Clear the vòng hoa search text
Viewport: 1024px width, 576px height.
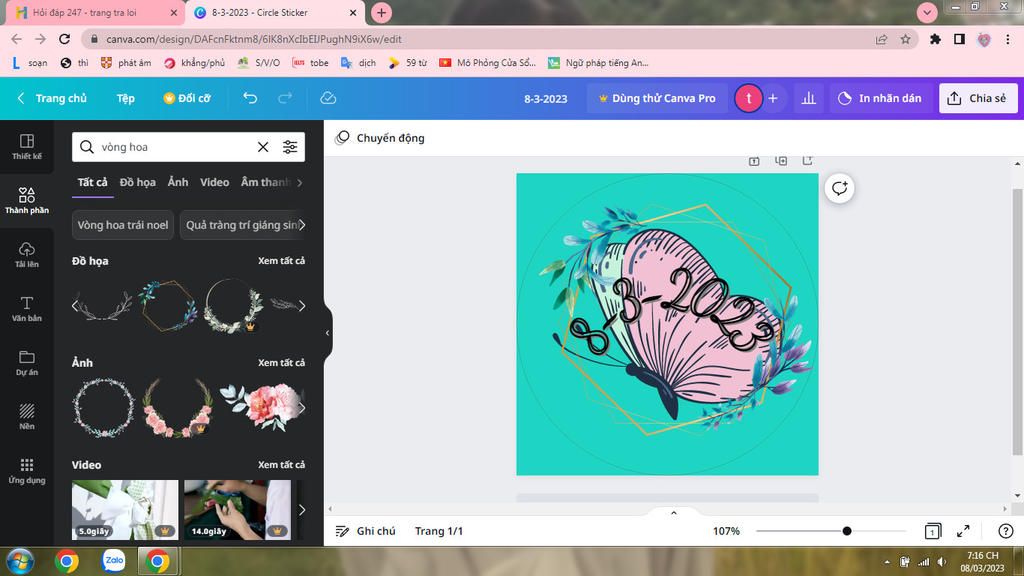click(263, 147)
